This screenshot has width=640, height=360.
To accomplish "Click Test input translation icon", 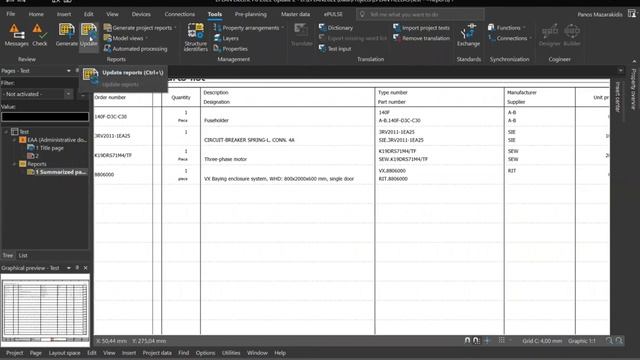I will (322, 49).
